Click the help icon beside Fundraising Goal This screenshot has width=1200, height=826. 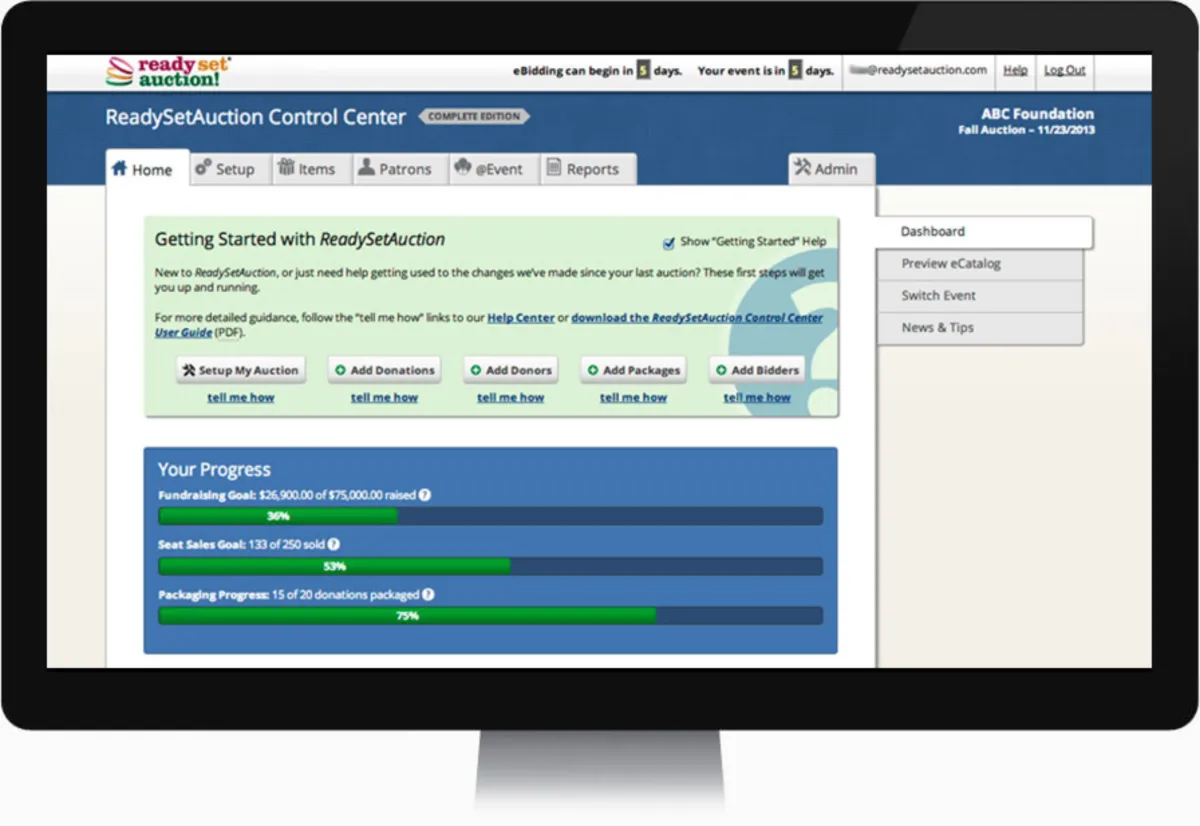click(425, 495)
